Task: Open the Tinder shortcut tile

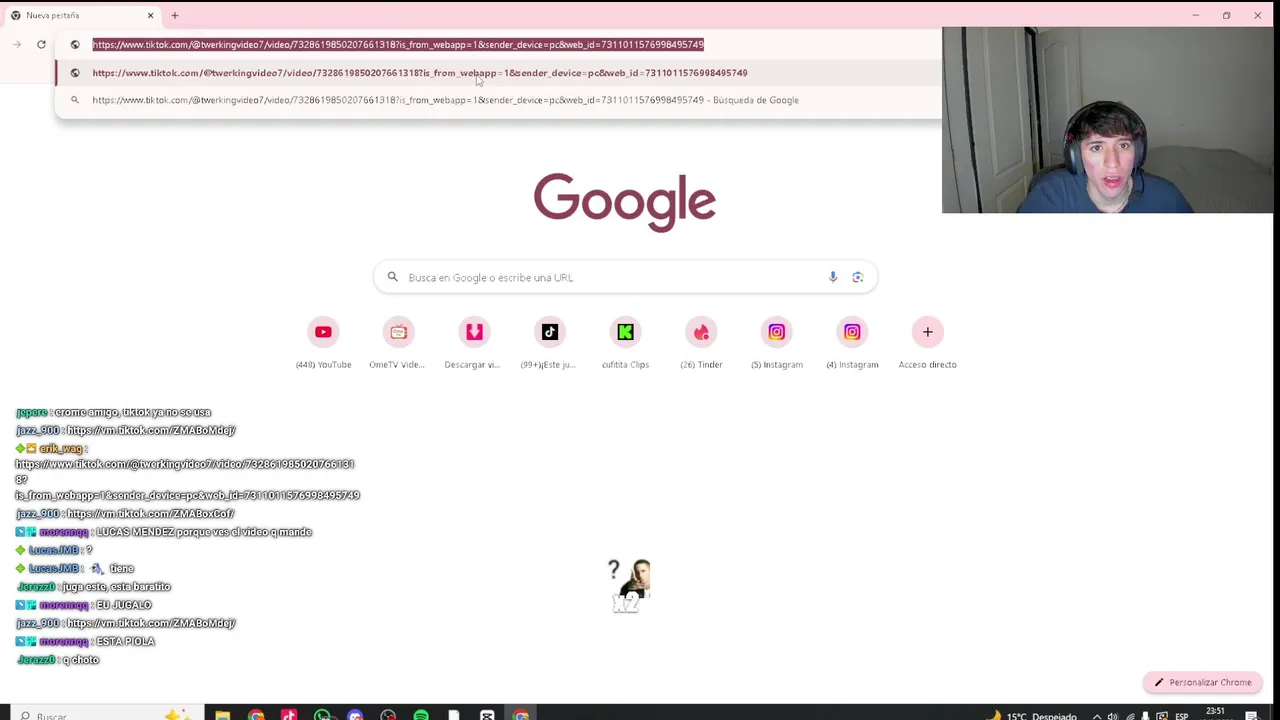Action: (701, 343)
